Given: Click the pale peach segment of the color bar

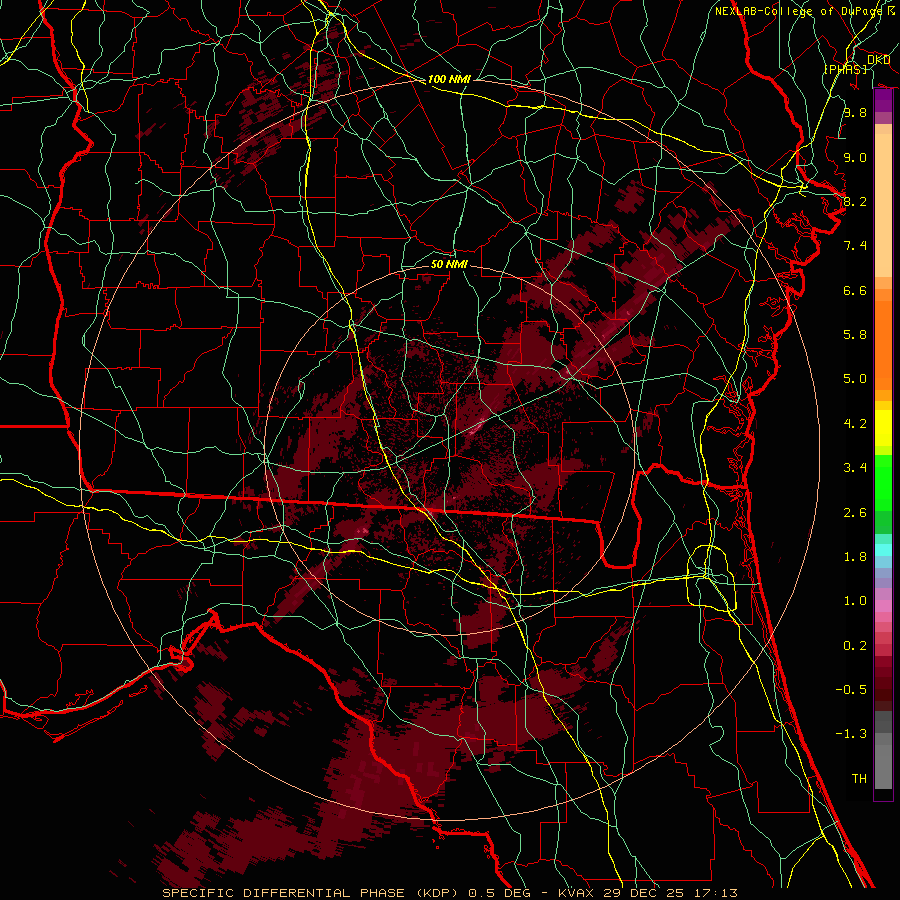Looking at the screenshot, I should coord(883,207).
